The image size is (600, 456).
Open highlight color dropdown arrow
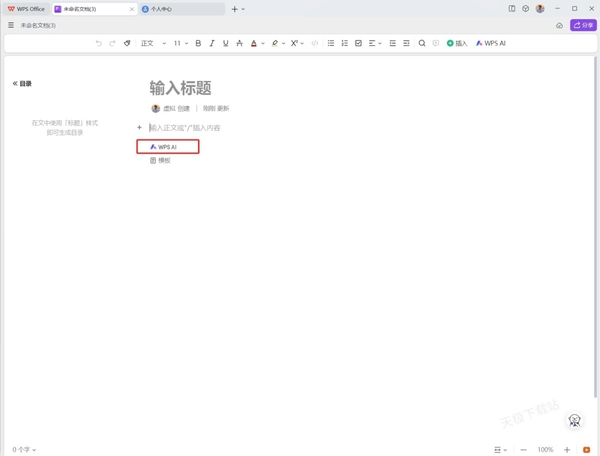(x=284, y=43)
